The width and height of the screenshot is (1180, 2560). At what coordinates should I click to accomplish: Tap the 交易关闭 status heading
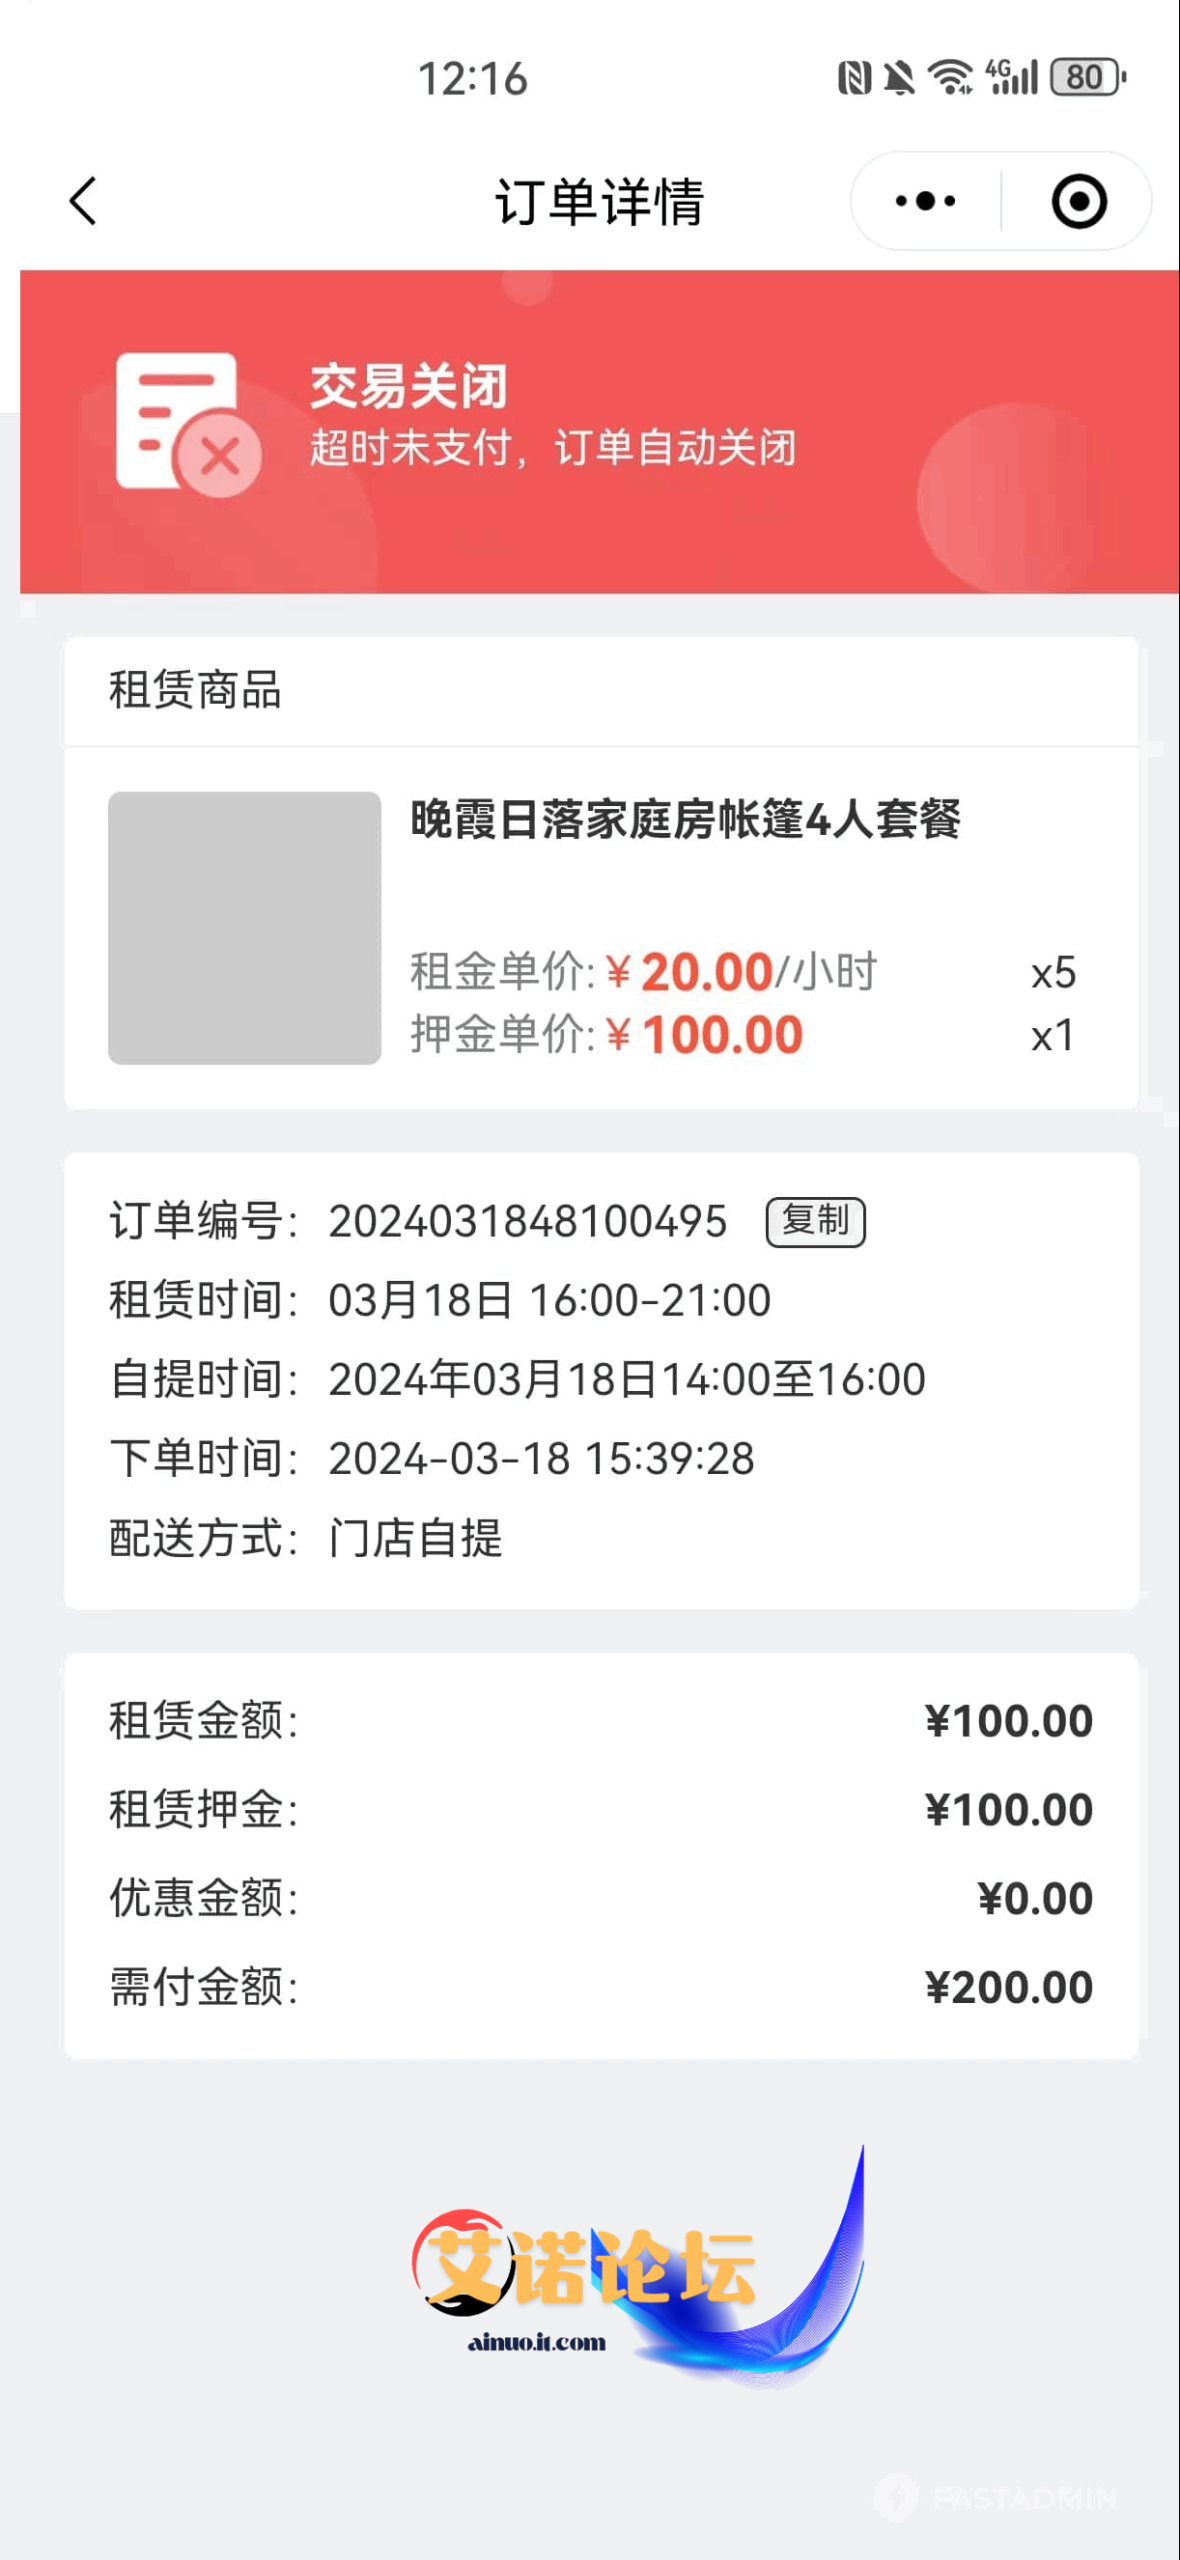point(409,387)
